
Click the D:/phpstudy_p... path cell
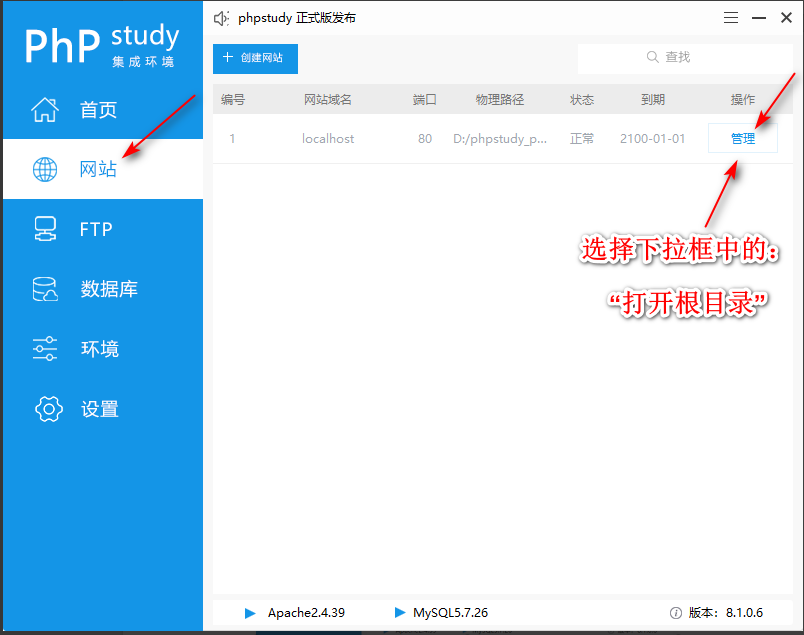click(x=500, y=138)
